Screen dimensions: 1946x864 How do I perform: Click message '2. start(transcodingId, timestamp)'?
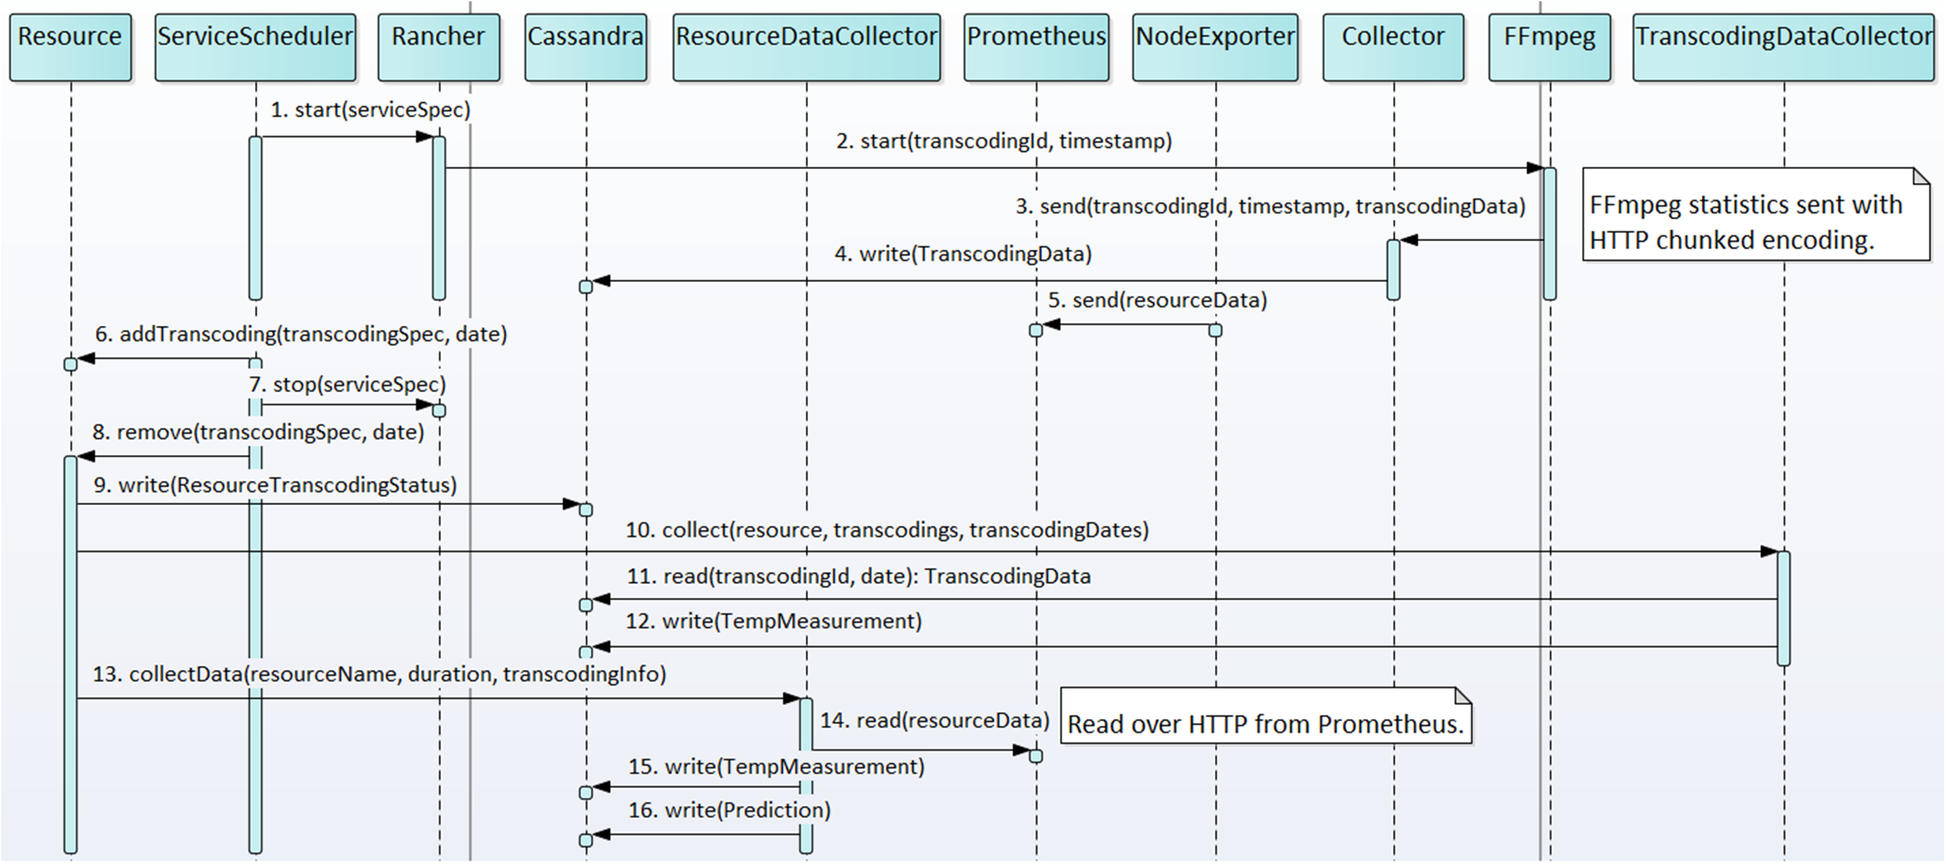(1004, 141)
